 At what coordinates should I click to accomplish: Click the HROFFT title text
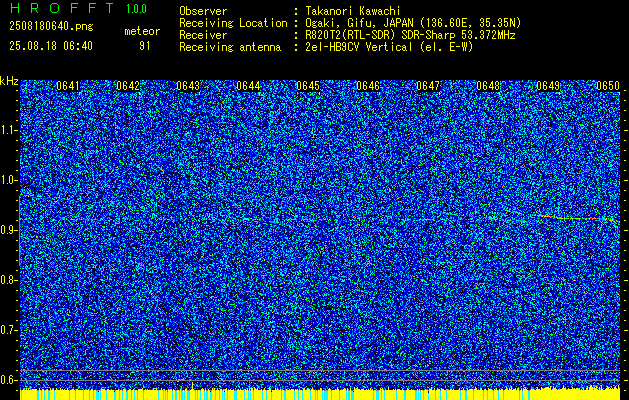point(61,8)
